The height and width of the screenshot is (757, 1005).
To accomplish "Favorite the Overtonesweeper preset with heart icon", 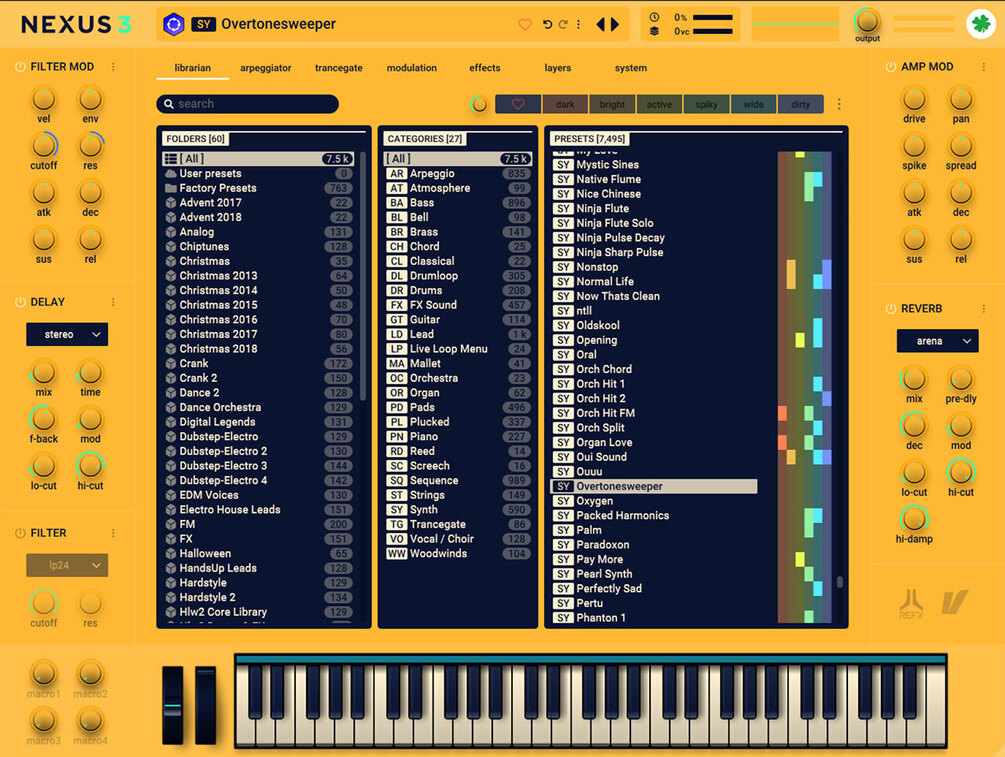I will point(524,24).
